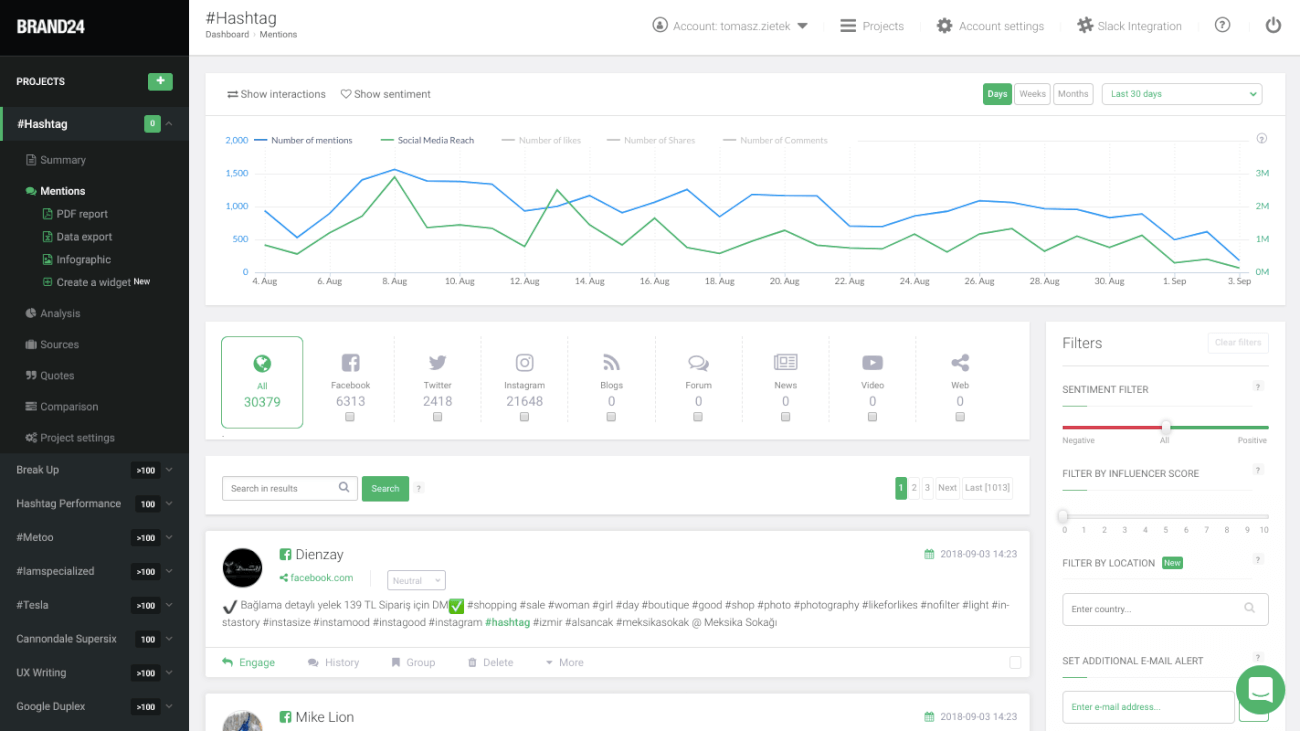The width and height of the screenshot is (1300, 731).
Task: Select the Video play icon
Action: pos(872,363)
